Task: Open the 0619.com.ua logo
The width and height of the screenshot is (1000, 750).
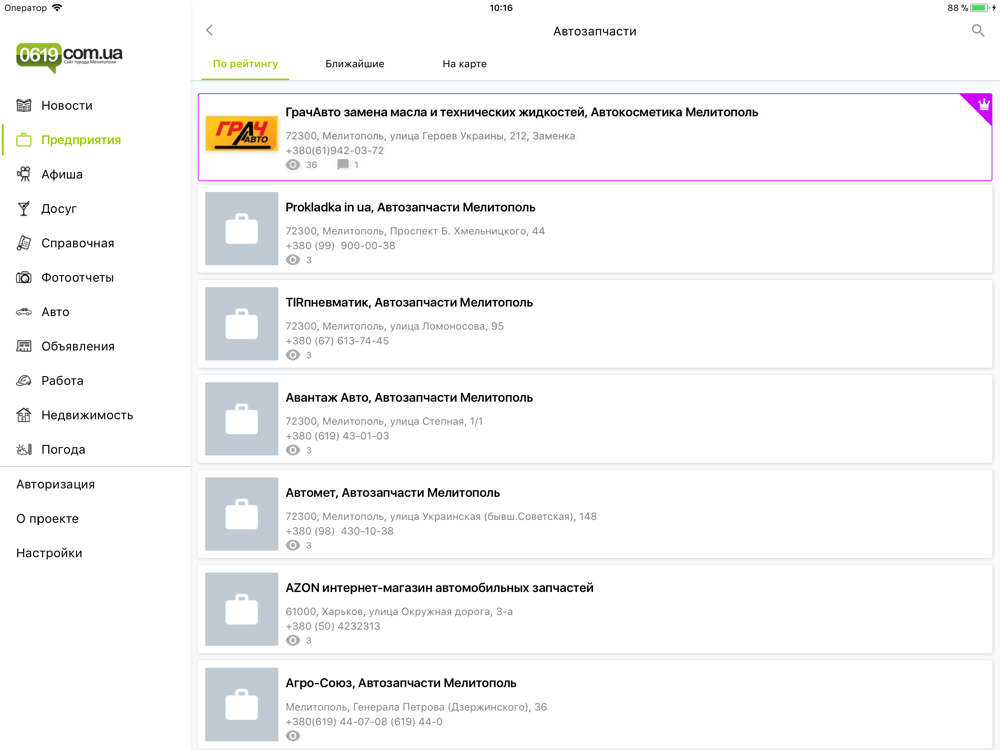Action: [x=69, y=57]
